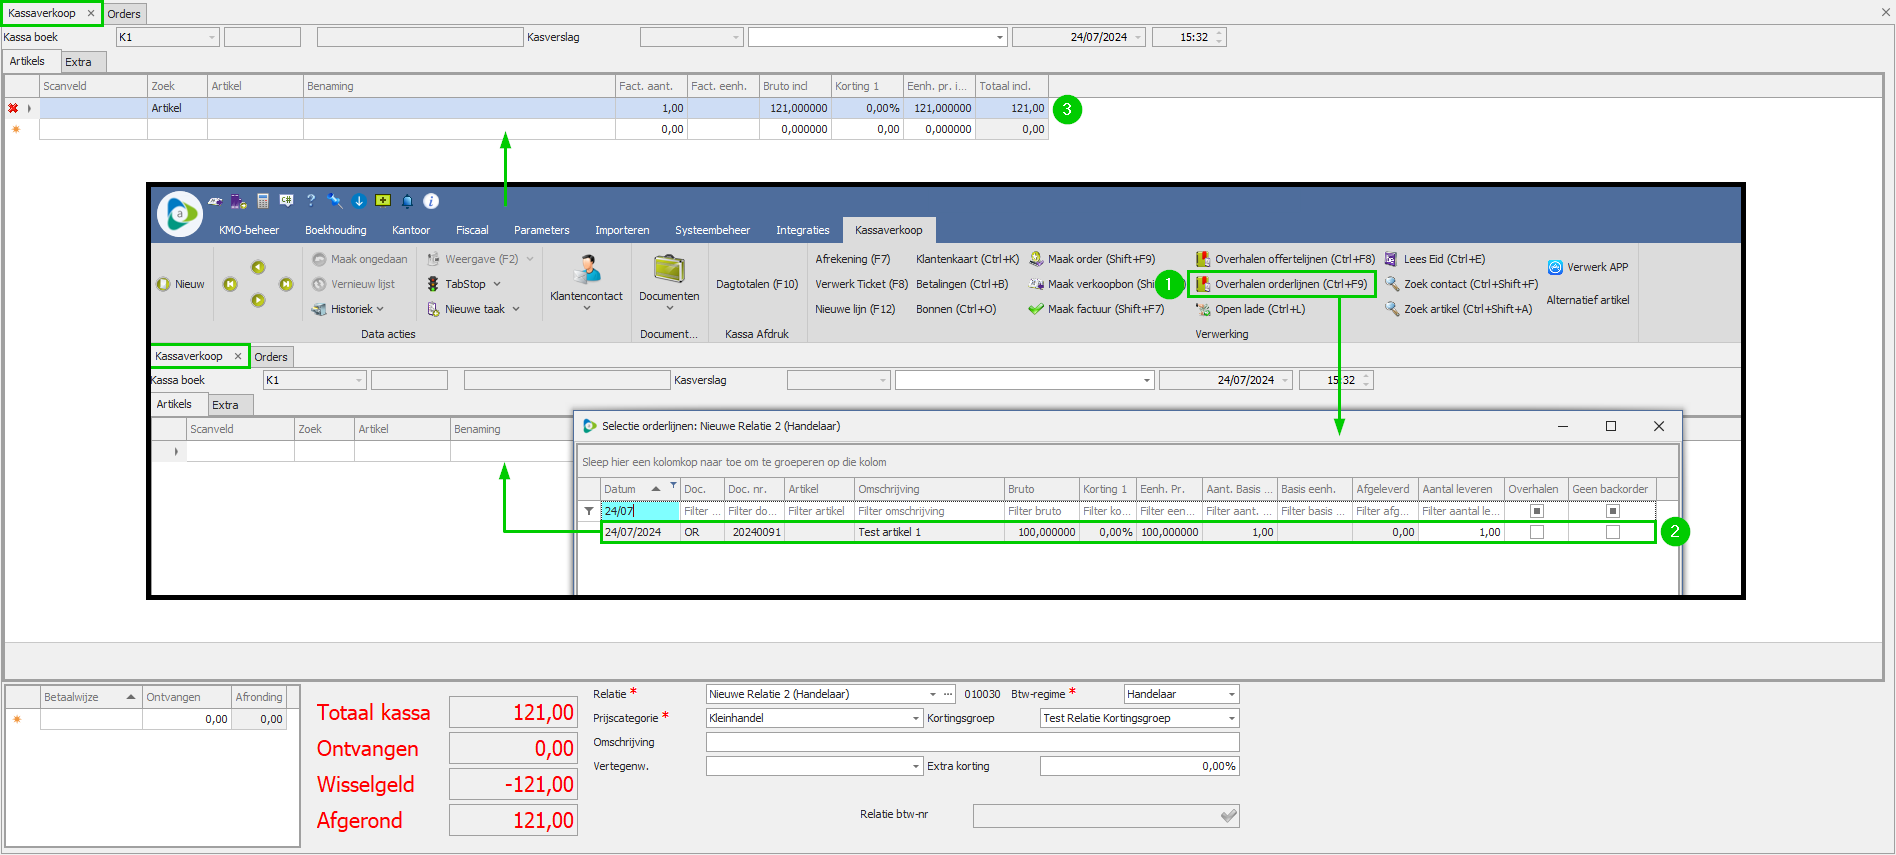
Task: Click the blue download arrow icon
Action: point(359,201)
